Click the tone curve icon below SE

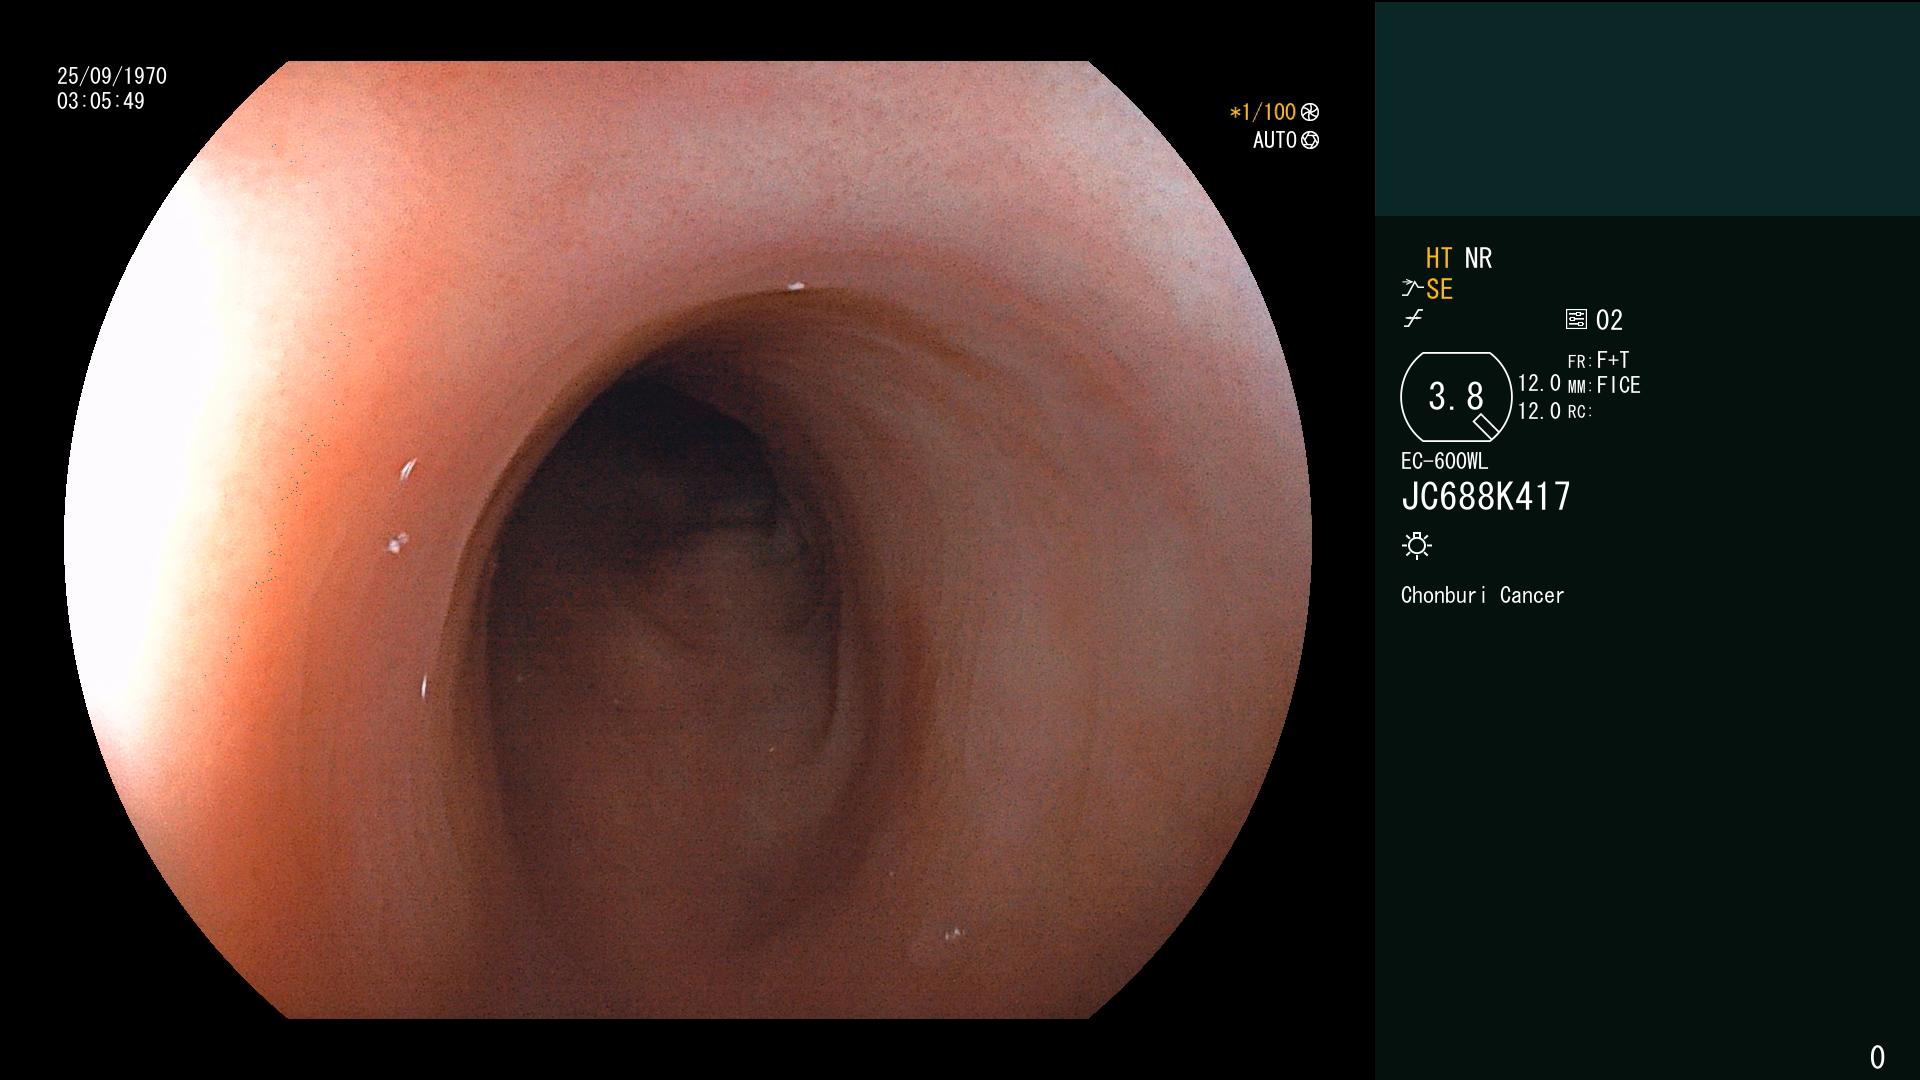[1413, 320]
